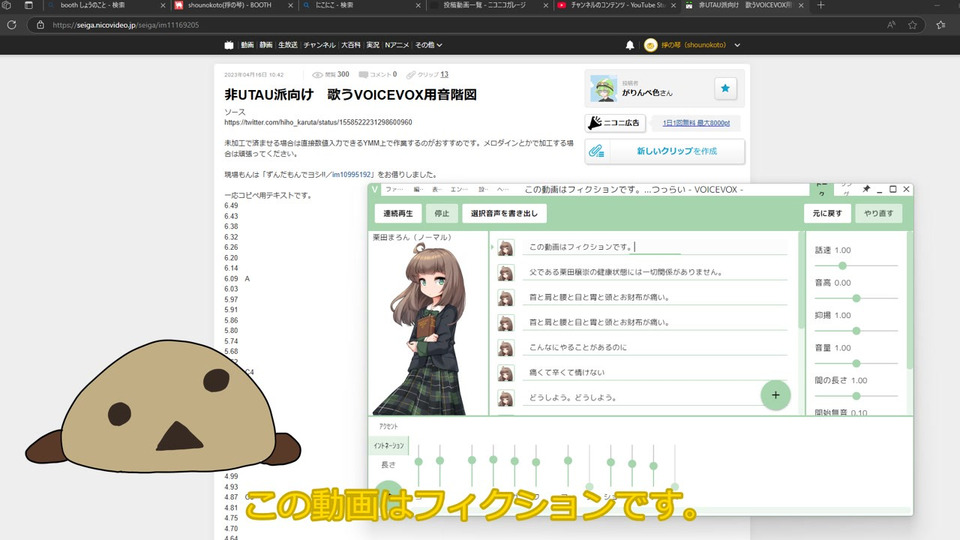Change character icon for こんなにやることがあるのに line
This screenshot has height=540, width=960.
click(506, 348)
